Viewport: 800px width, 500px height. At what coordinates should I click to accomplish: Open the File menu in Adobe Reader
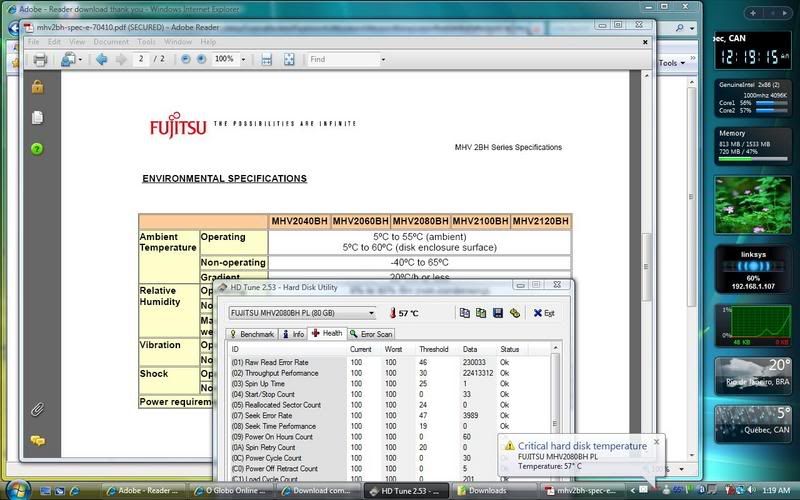coord(33,42)
